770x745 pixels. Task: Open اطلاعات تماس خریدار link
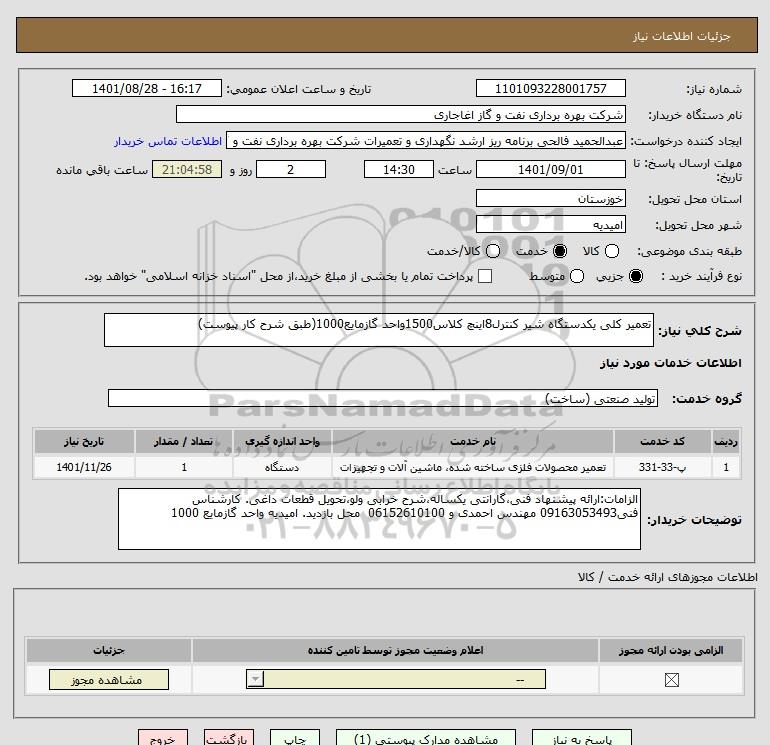168,141
